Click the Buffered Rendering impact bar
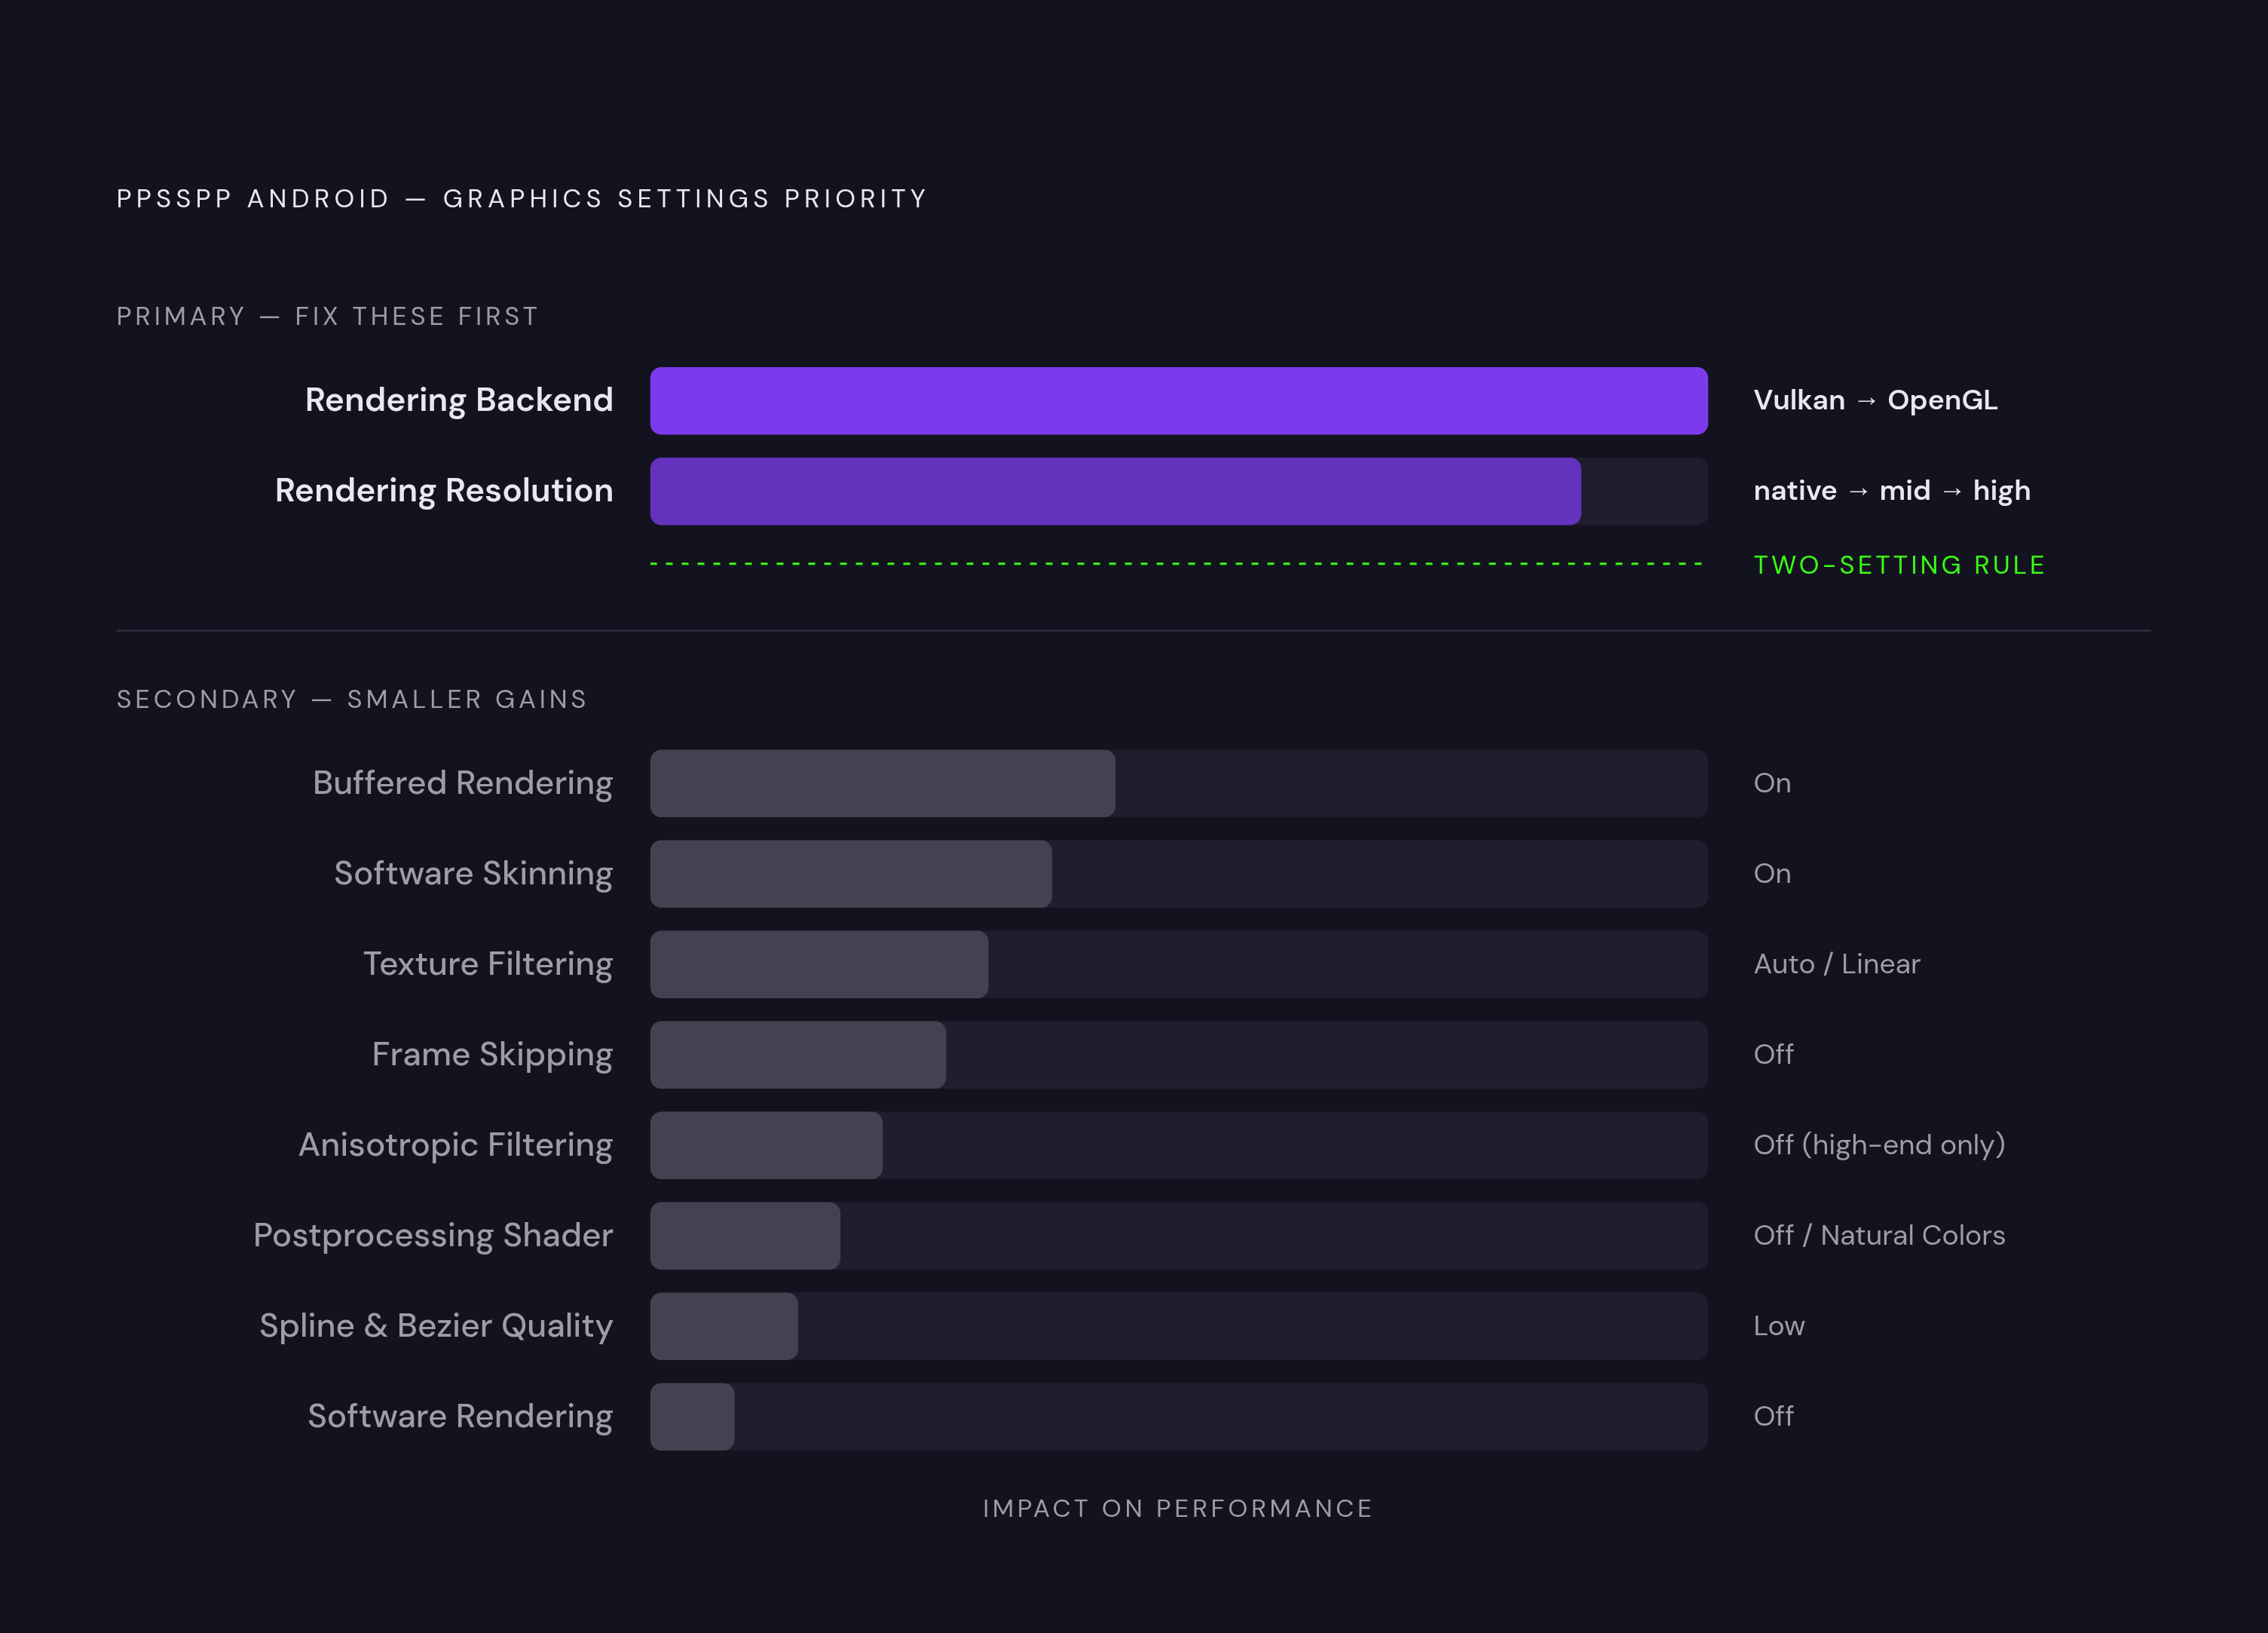Screen dimensions: 2268x1633 [x=882, y=783]
